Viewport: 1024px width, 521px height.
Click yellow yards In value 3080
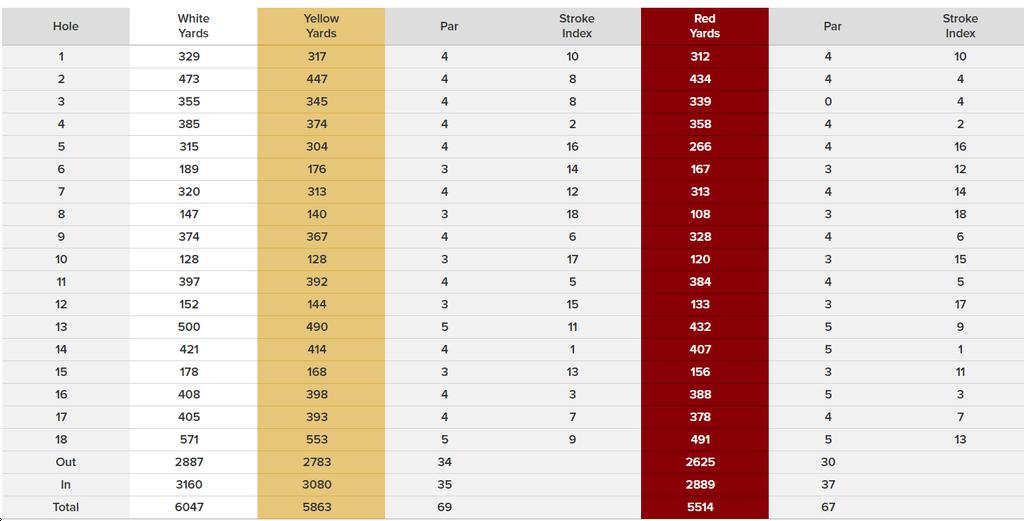tap(317, 485)
